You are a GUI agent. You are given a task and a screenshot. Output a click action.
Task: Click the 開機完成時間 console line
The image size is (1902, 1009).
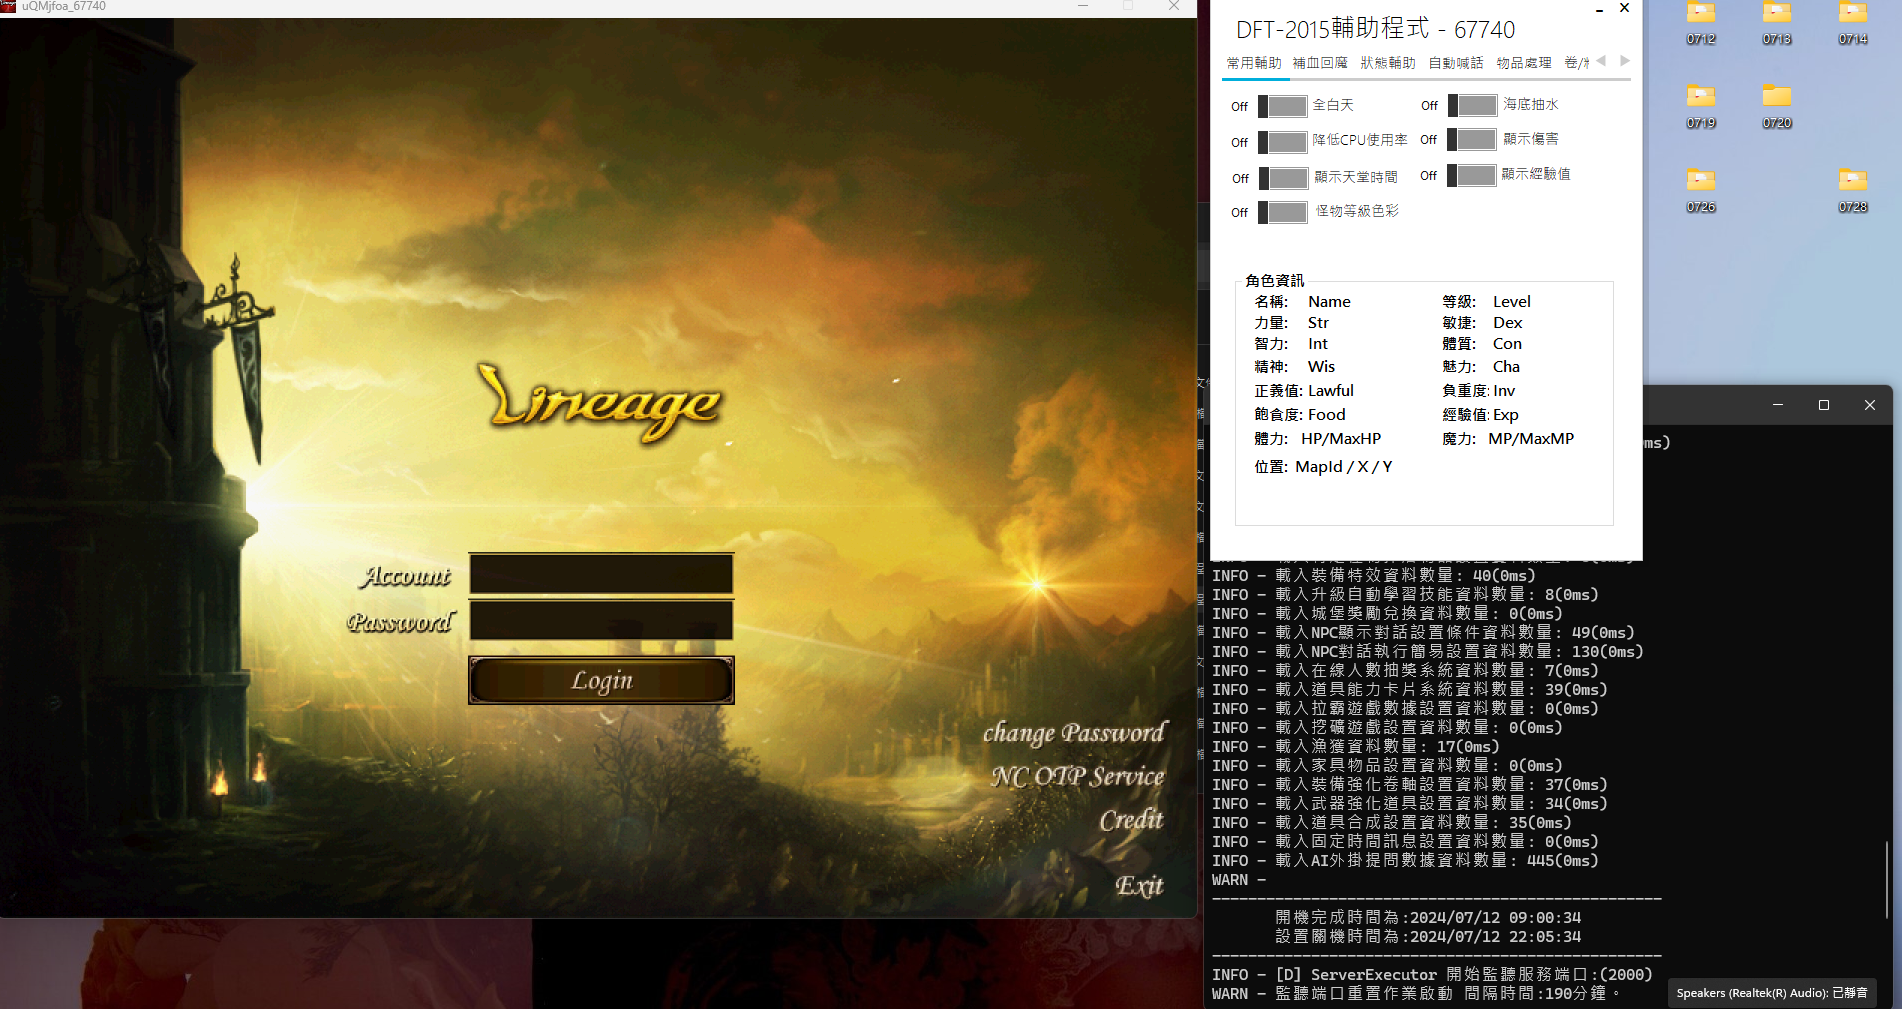click(1428, 918)
